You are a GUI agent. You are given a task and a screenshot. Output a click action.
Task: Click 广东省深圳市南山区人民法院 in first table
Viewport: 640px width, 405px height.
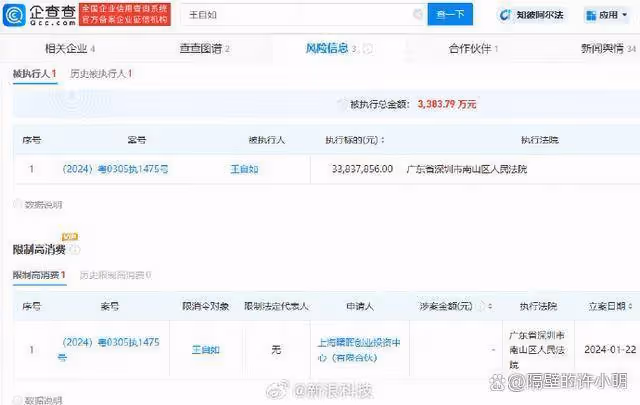tap(467, 169)
